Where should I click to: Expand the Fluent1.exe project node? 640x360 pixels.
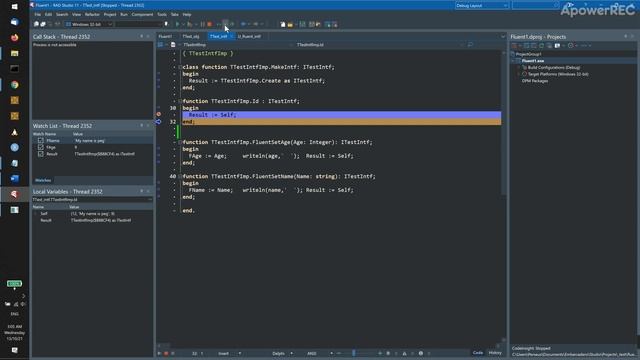click(513, 61)
